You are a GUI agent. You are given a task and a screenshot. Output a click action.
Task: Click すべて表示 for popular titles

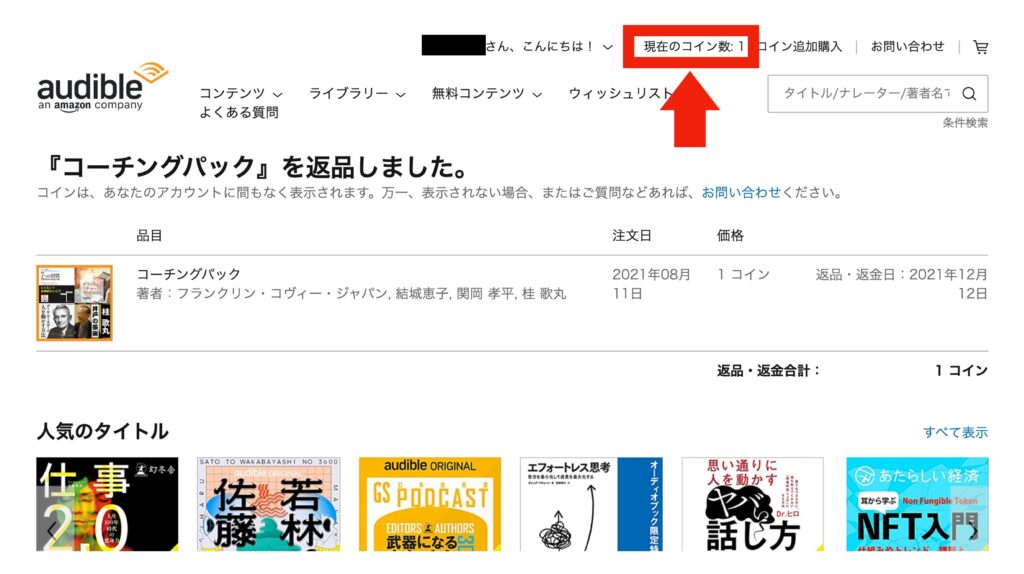click(x=955, y=432)
